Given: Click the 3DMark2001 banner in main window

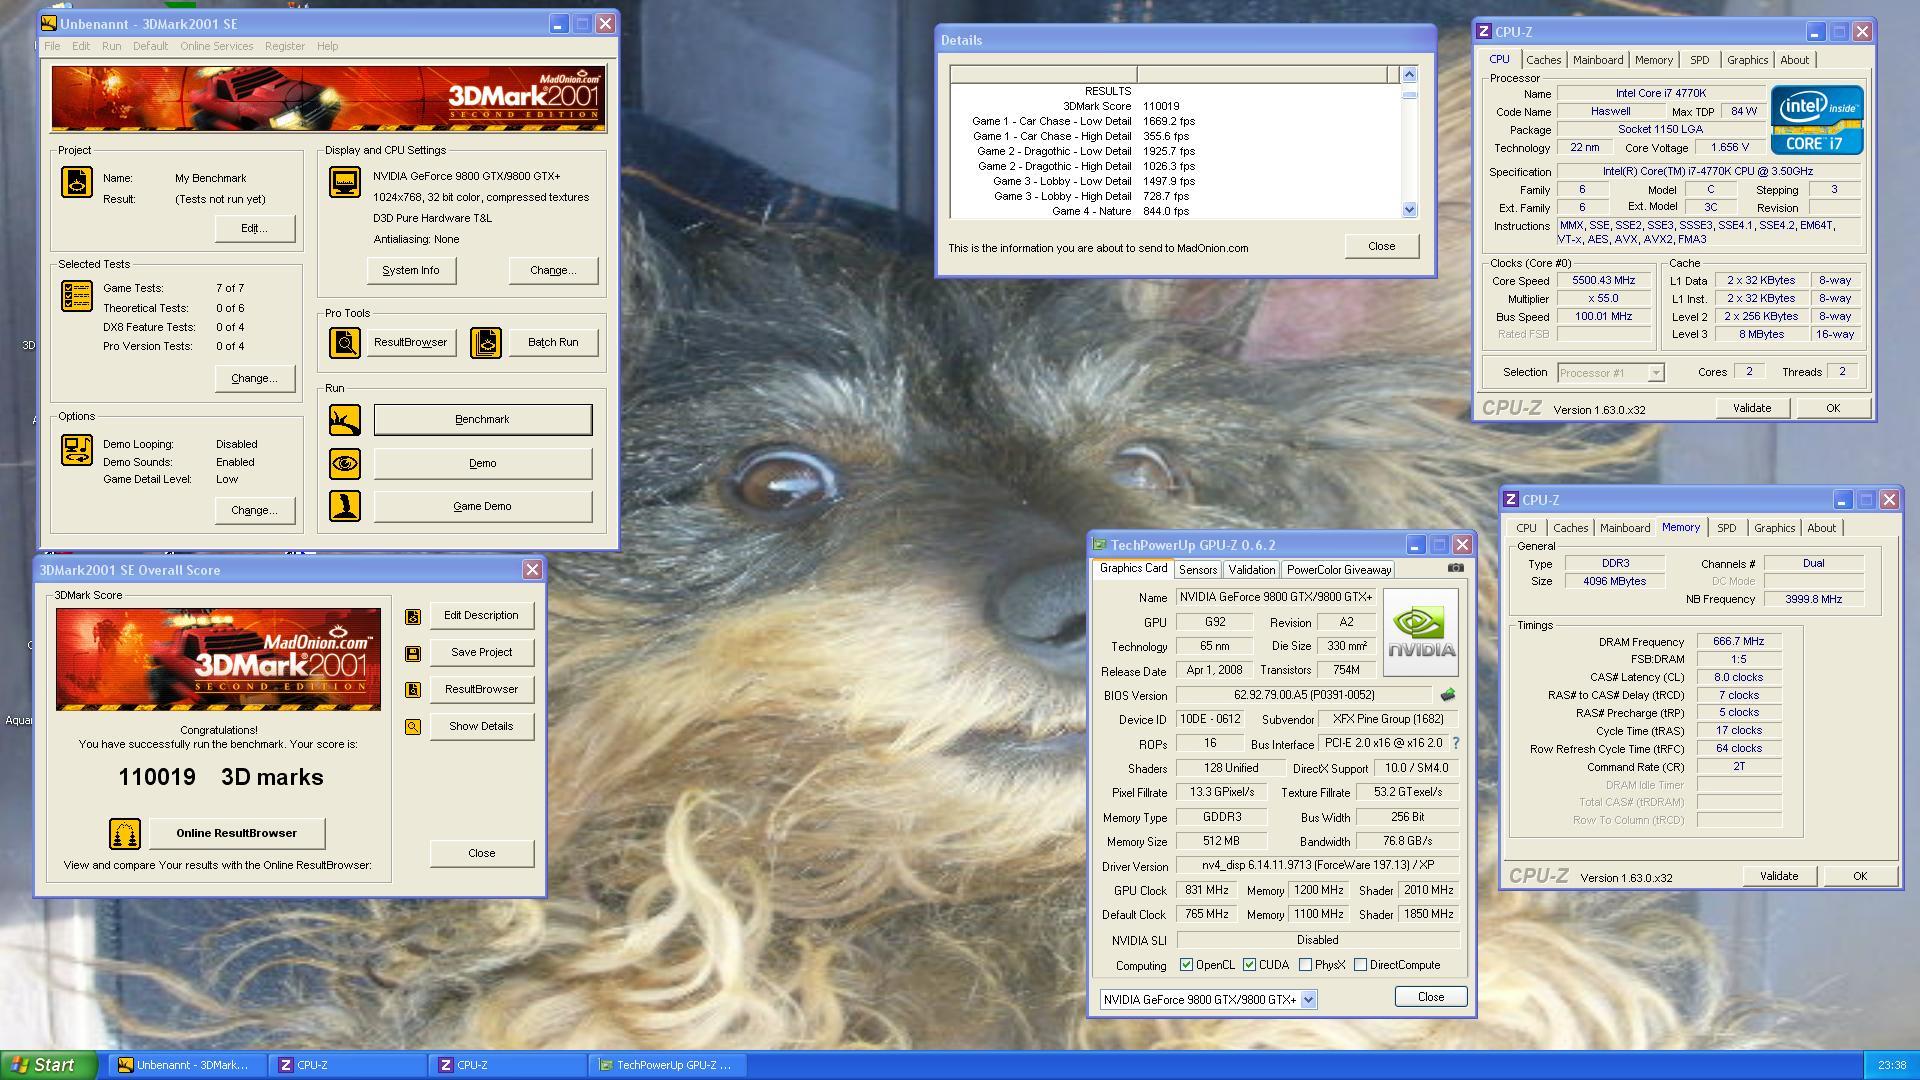Looking at the screenshot, I should point(329,99).
